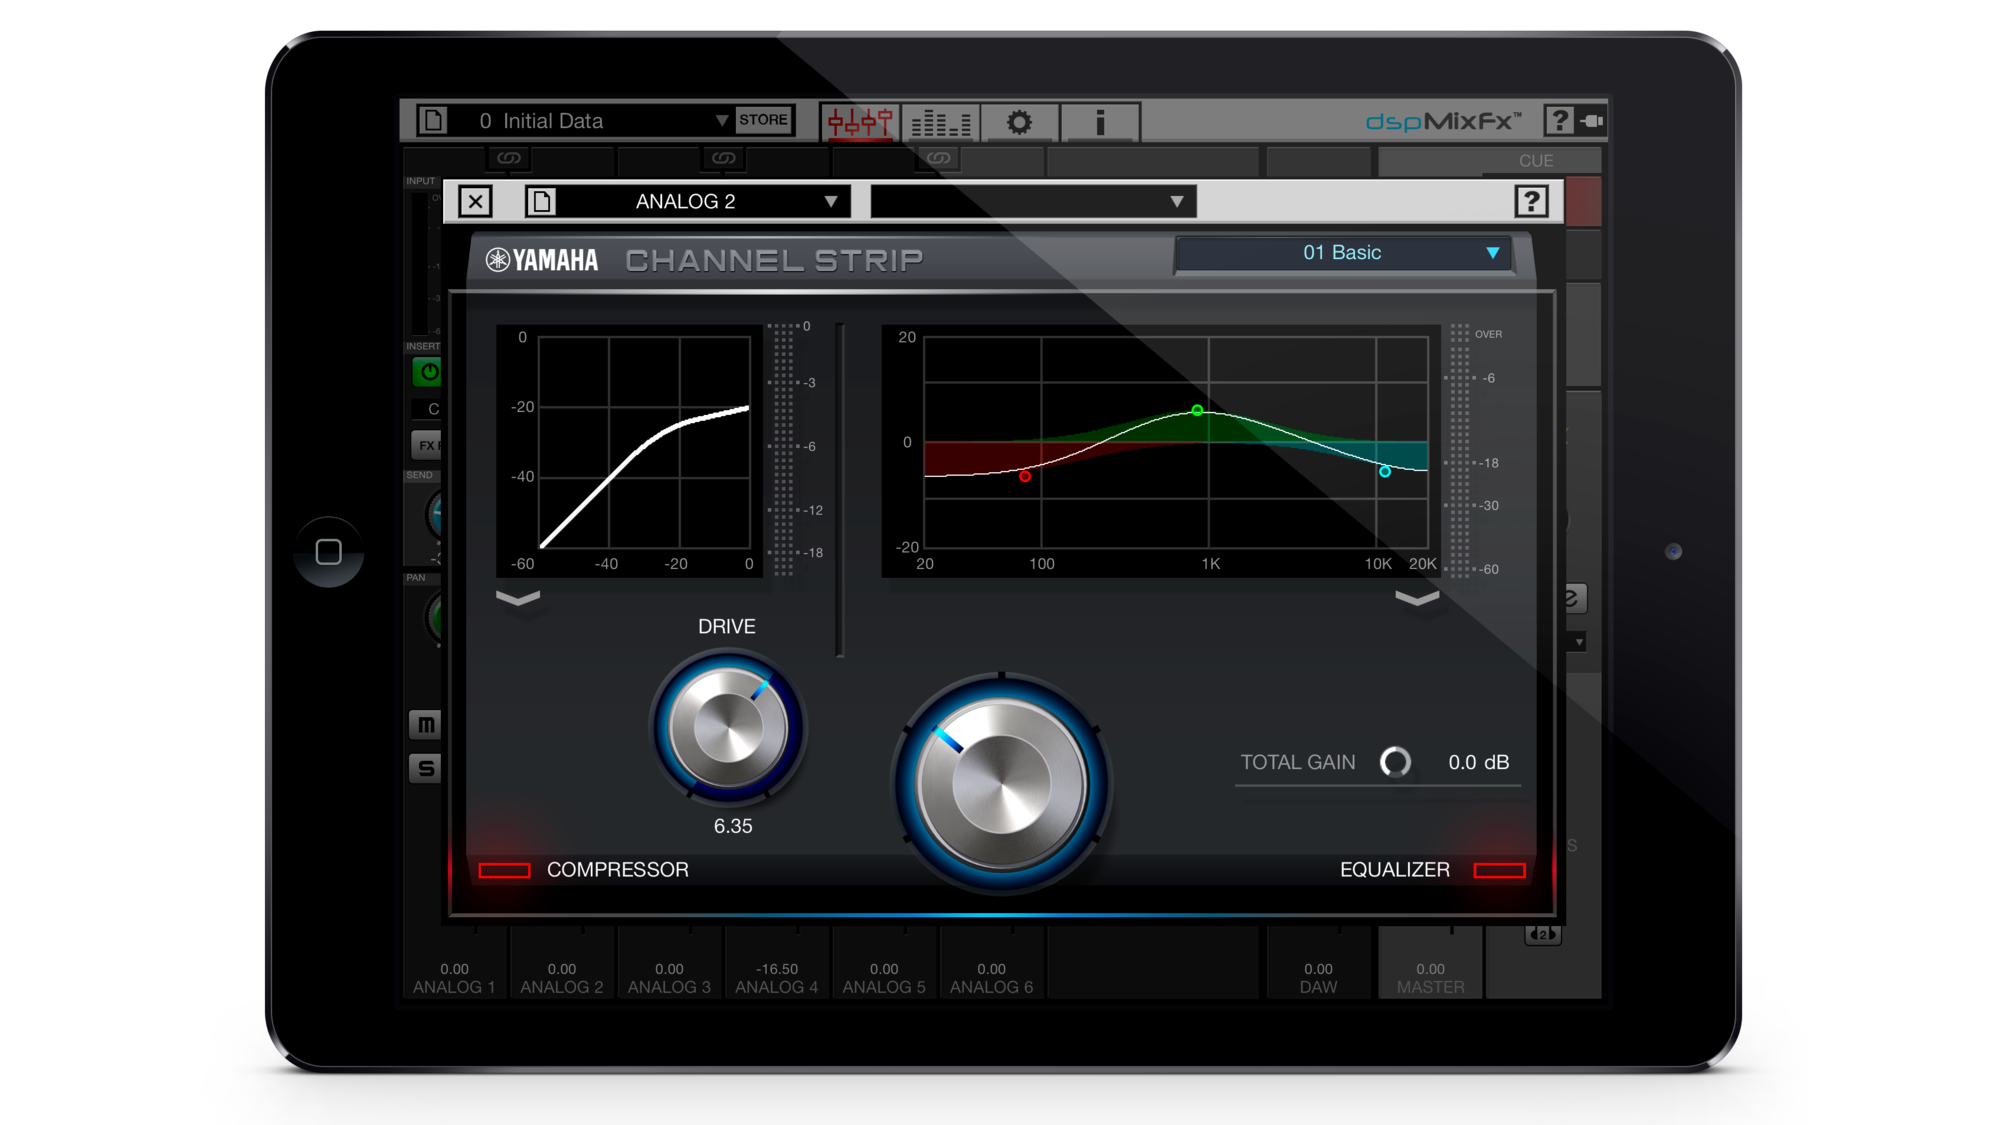Expand the Initial Data scene dropdown
The width and height of the screenshot is (2000, 1125).
(721, 121)
